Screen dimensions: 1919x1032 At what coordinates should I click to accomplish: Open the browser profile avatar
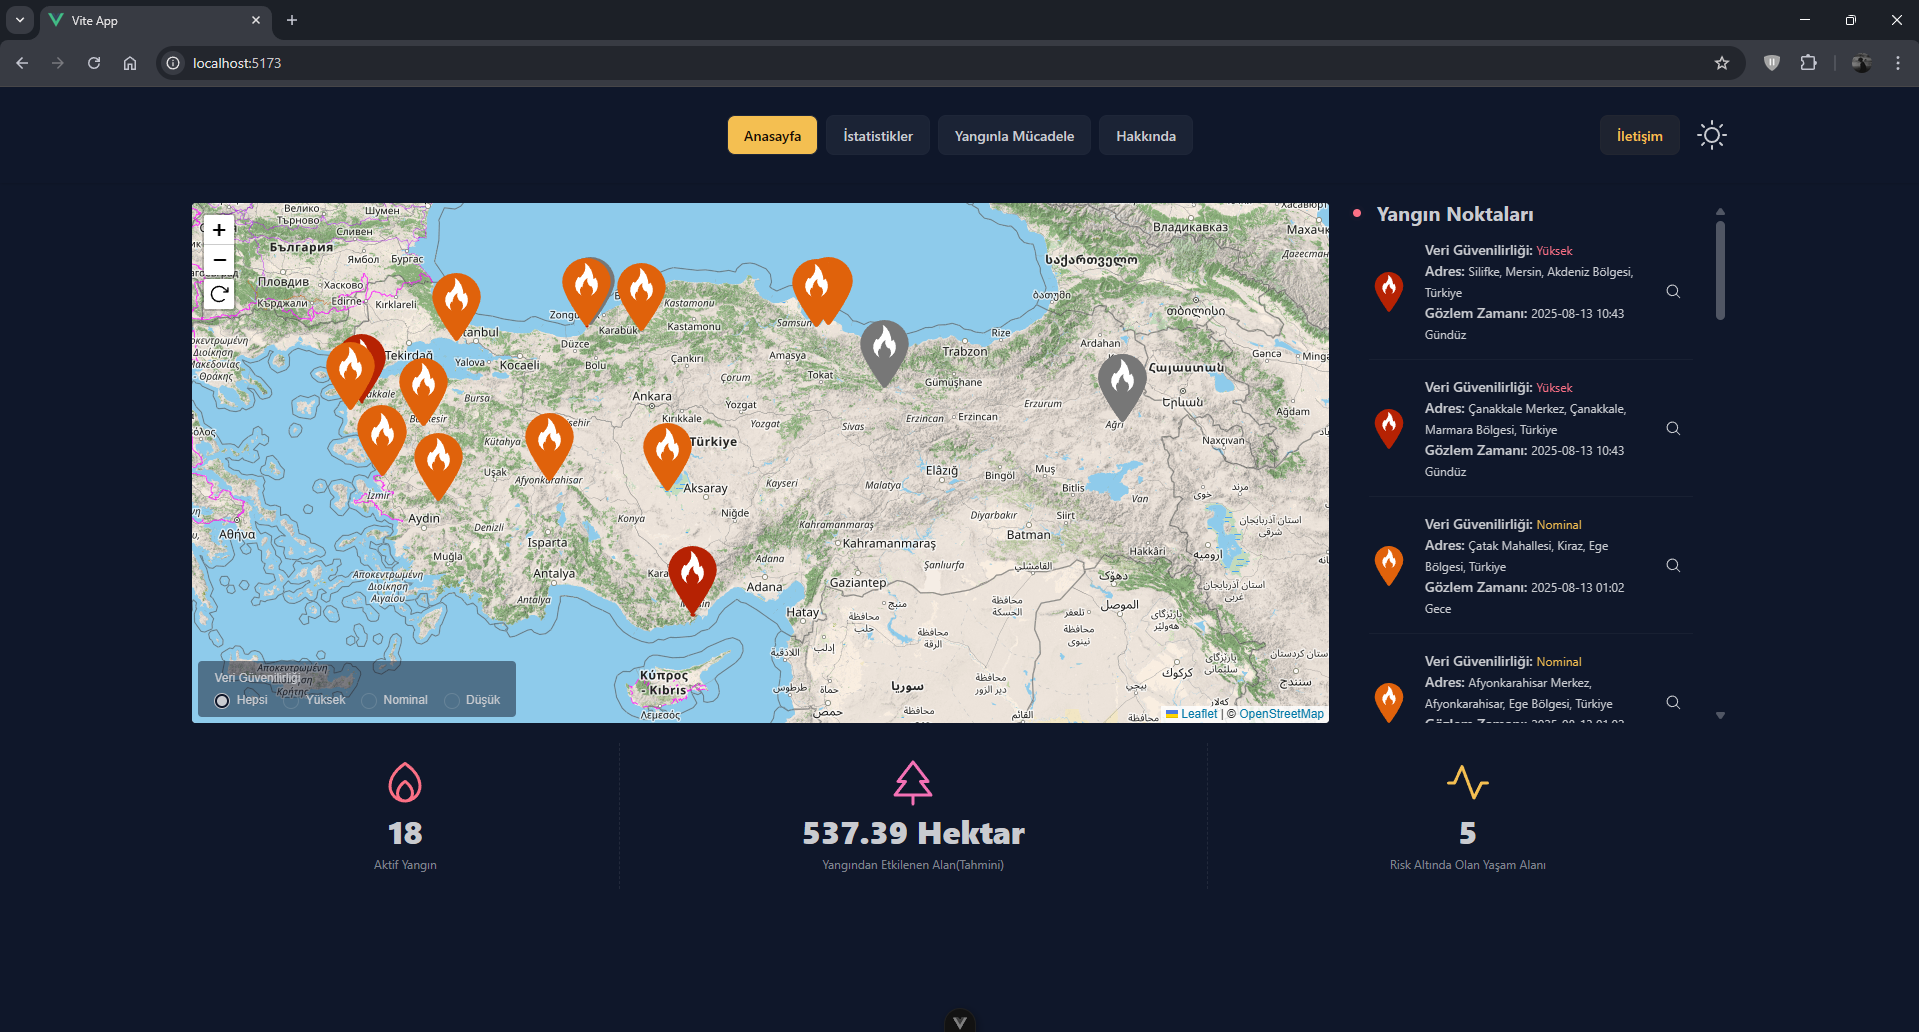1861,63
